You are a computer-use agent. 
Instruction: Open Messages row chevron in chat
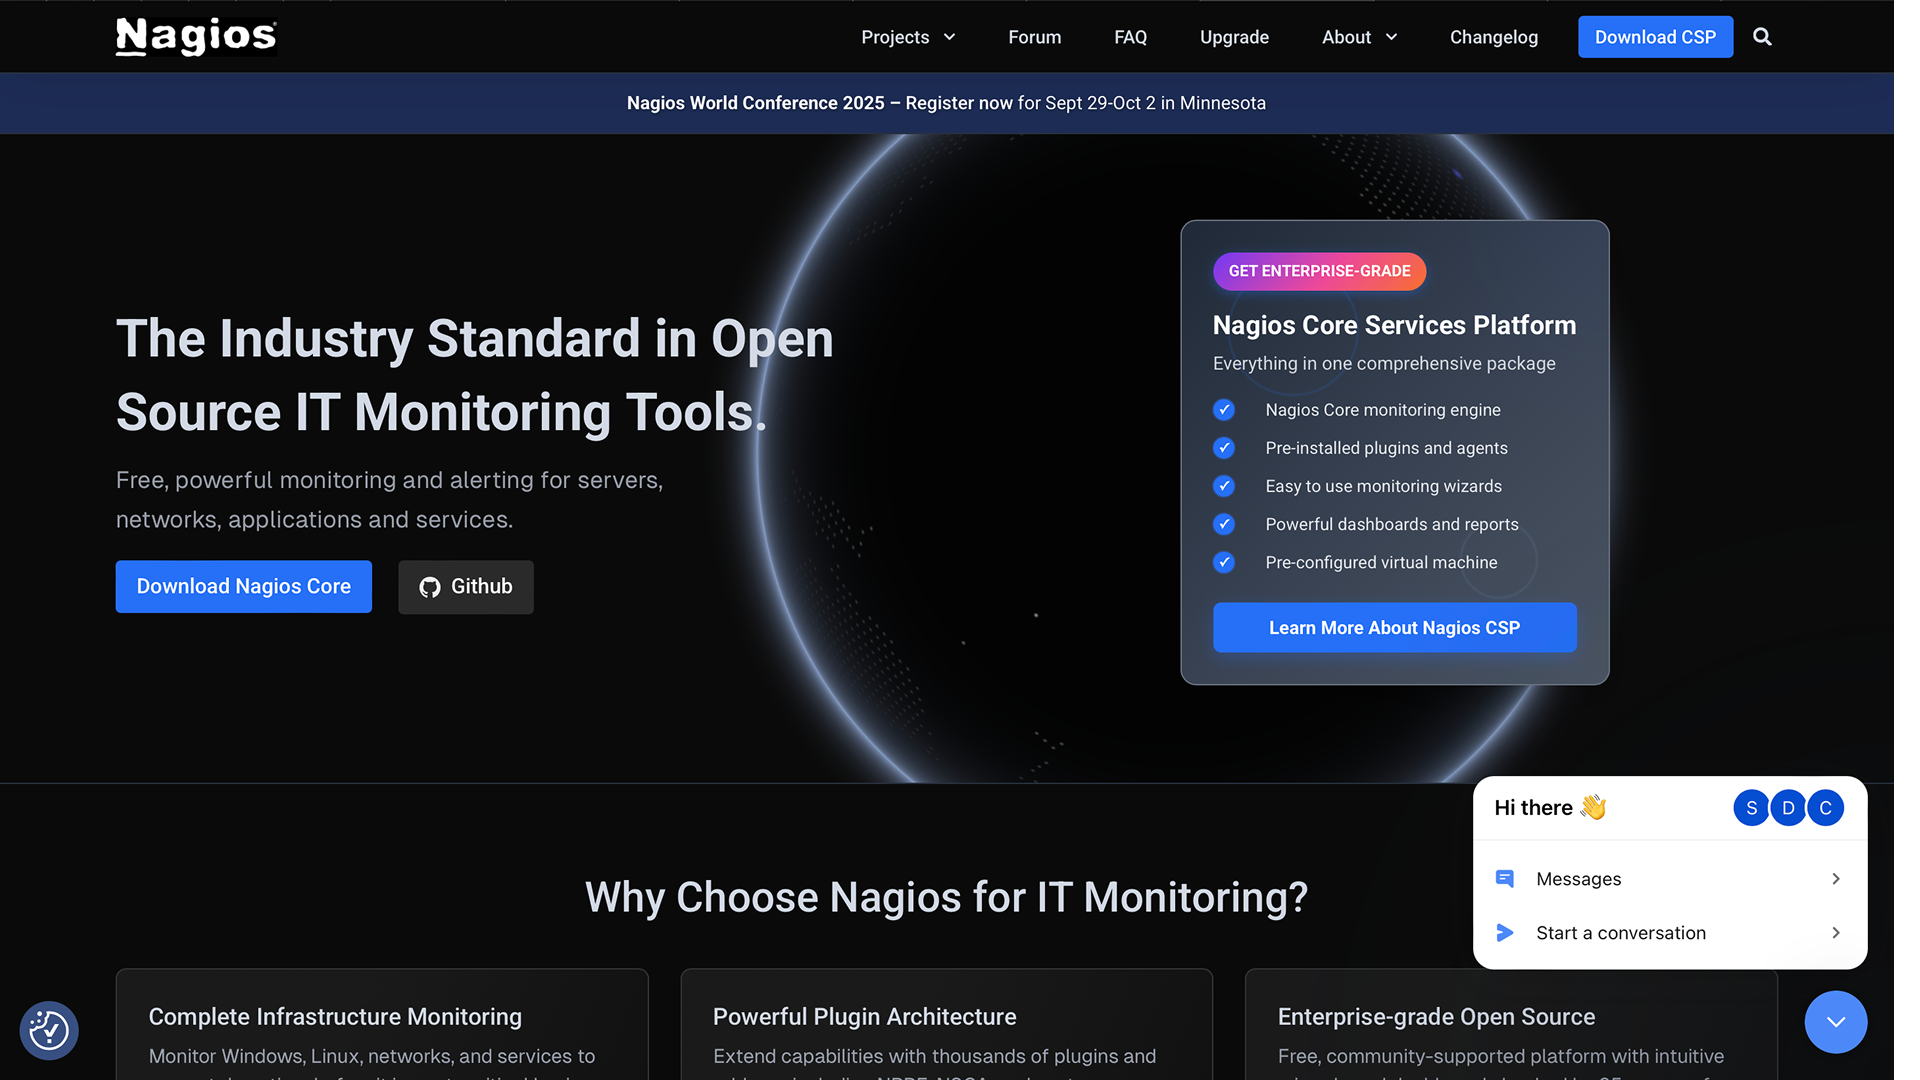coord(1836,879)
